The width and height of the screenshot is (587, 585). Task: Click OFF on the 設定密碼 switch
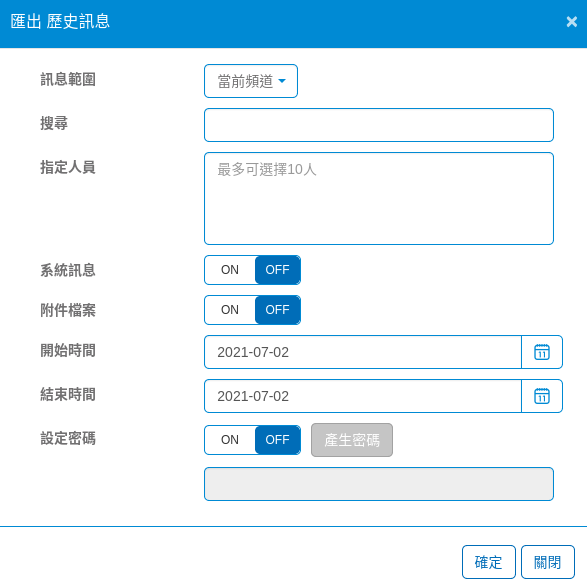277,440
